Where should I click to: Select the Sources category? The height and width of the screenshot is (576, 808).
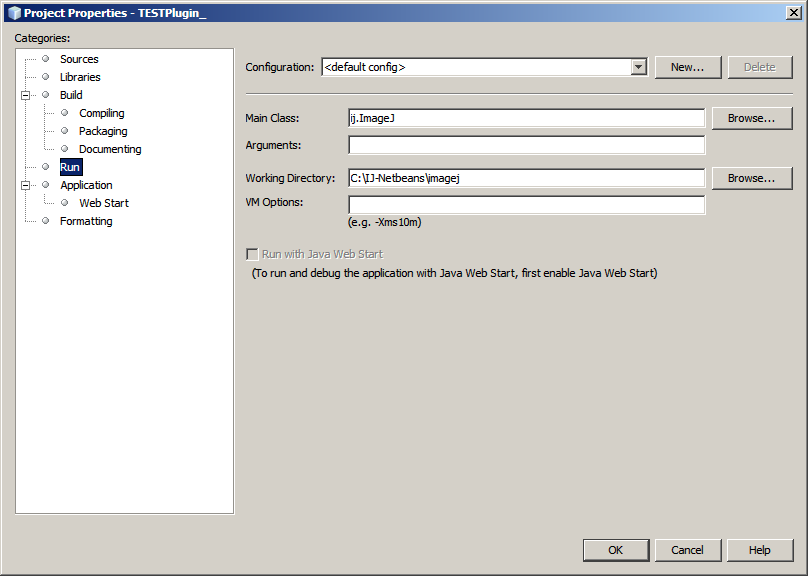(79, 59)
